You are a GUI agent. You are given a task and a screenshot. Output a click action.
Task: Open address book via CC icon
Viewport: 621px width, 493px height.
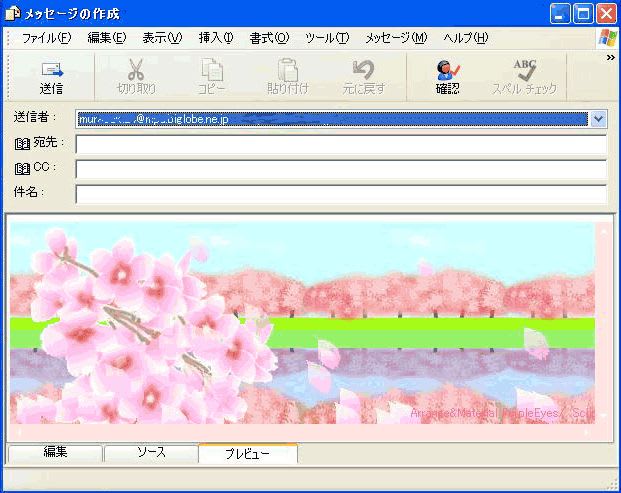22,168
